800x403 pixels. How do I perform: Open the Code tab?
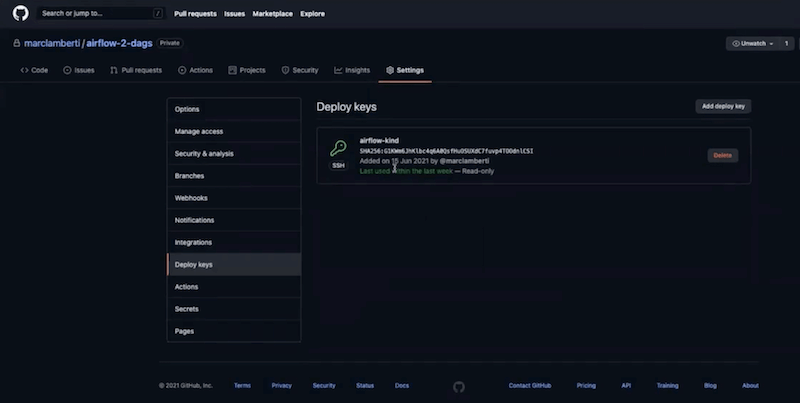(35, 70)
